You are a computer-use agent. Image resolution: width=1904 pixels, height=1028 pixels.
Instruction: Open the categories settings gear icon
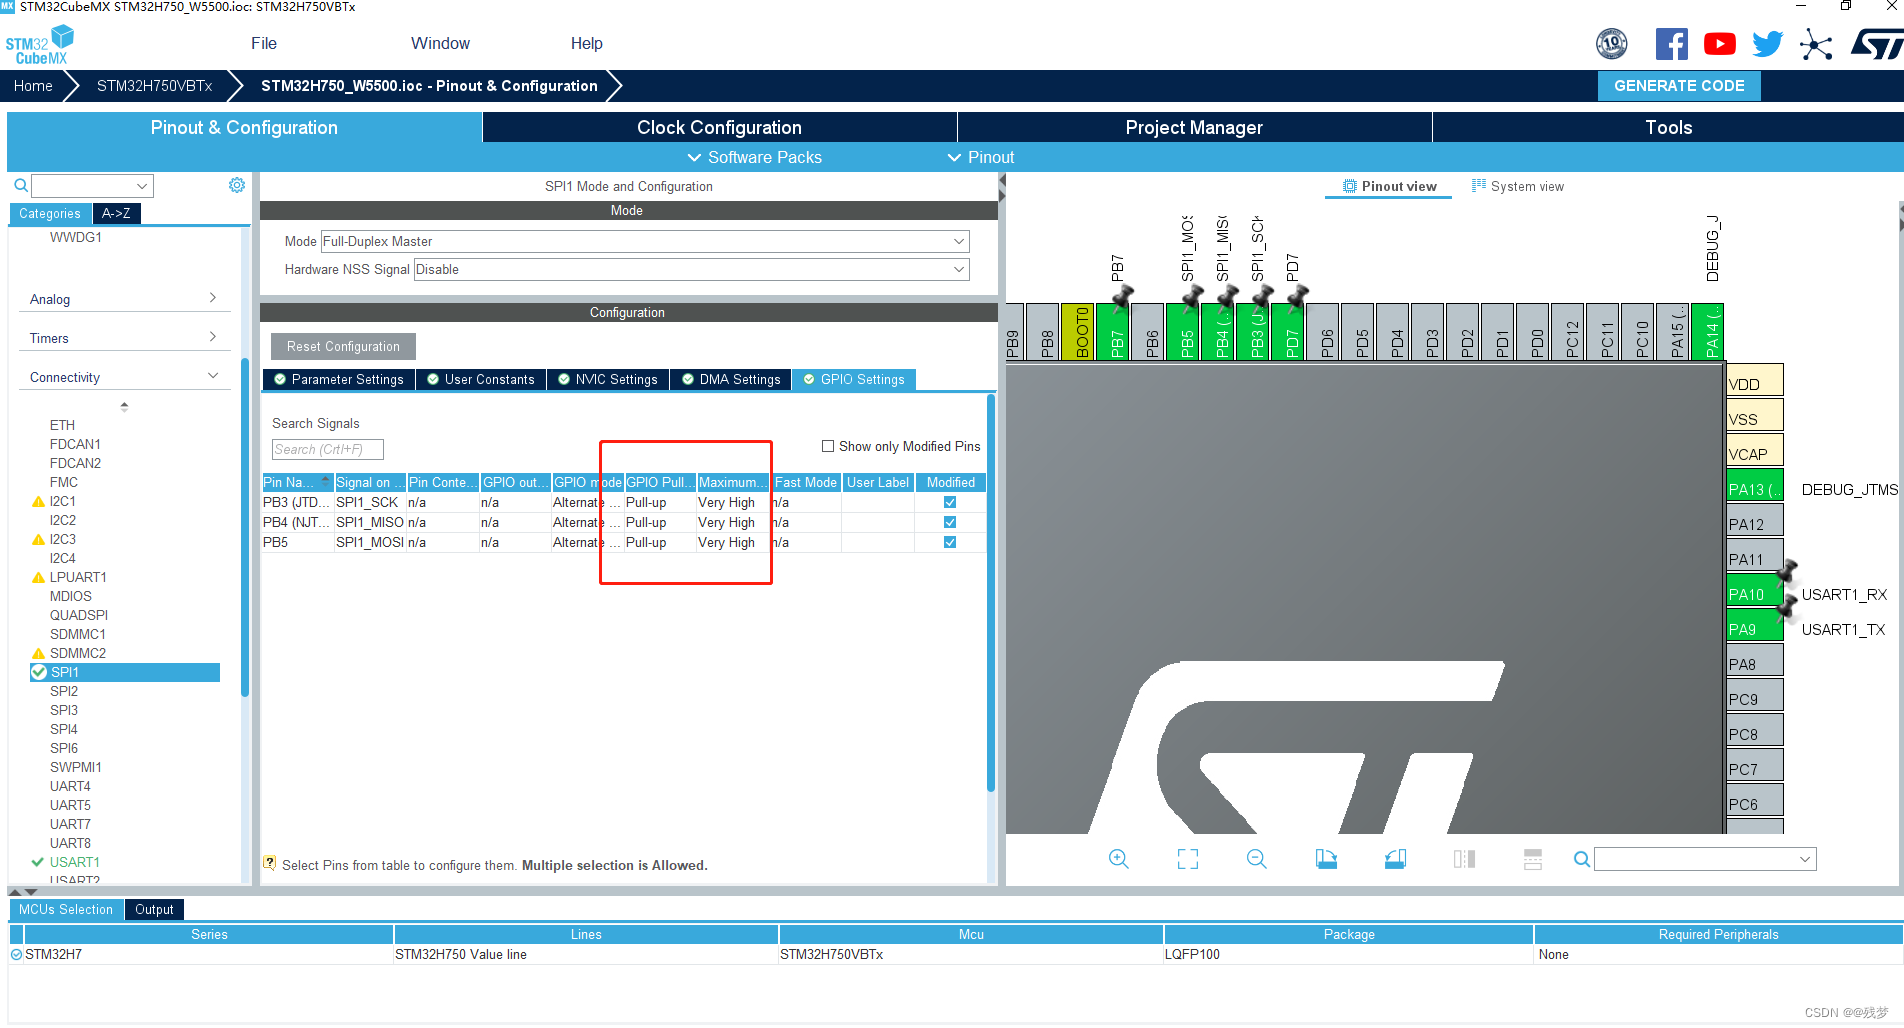pos(237,185)
